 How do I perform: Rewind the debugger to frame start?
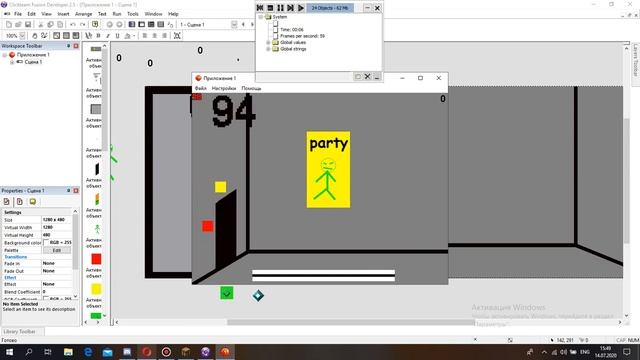click(260, 8)
